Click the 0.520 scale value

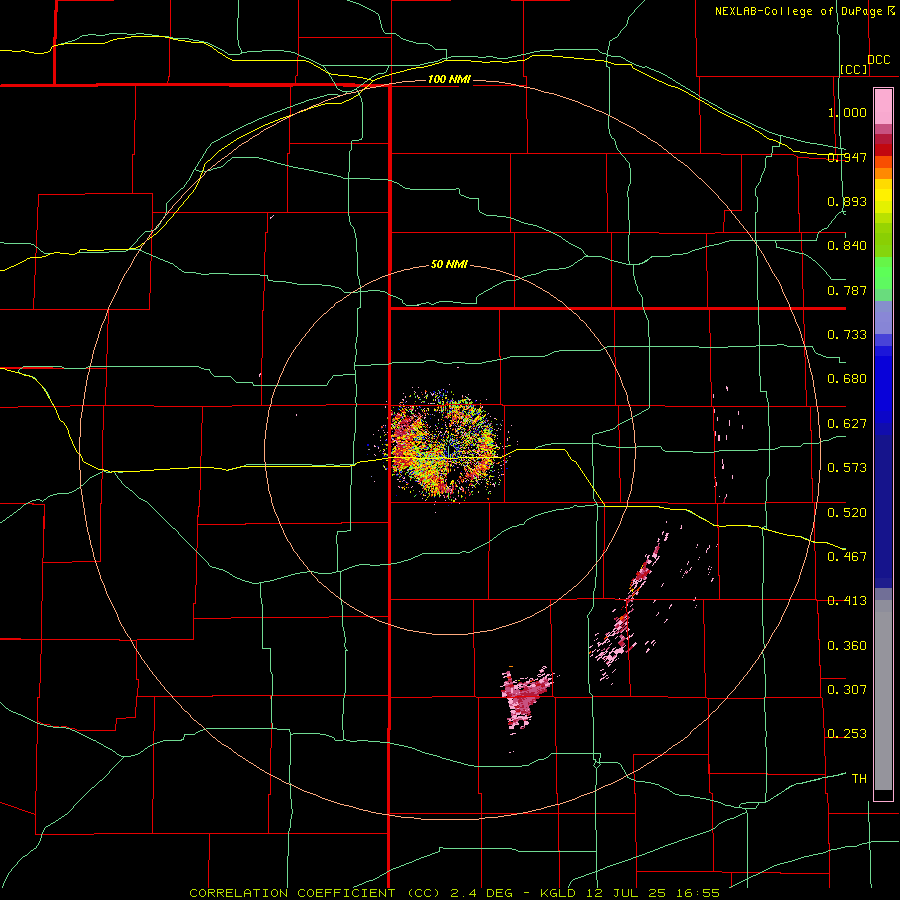click(x=847, y=513)
